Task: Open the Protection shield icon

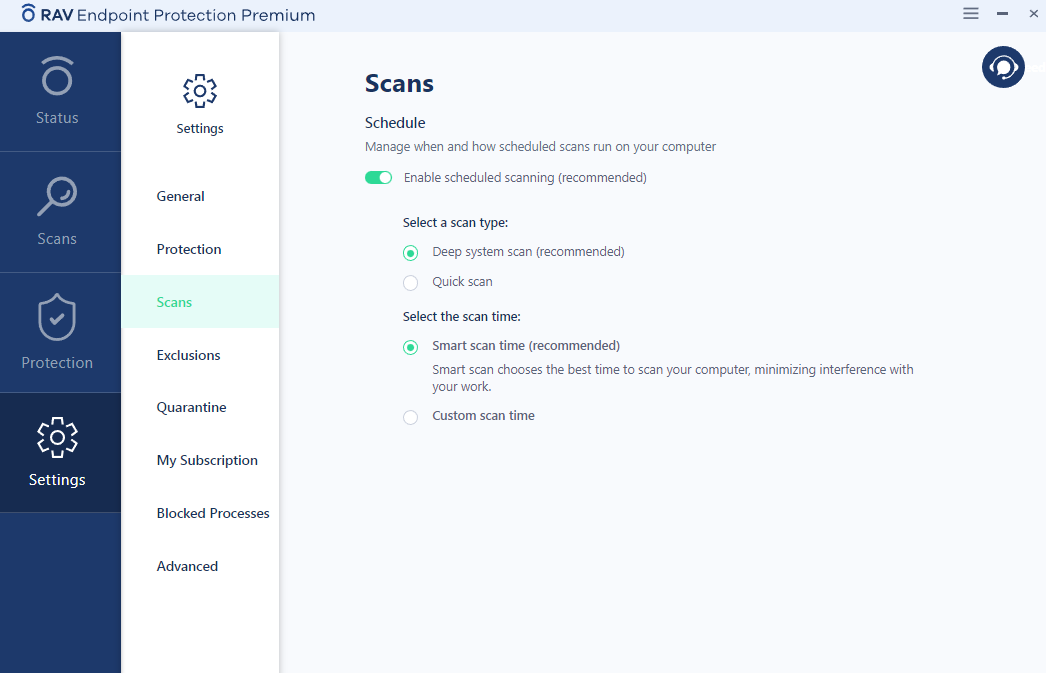Action: (57, 318)
